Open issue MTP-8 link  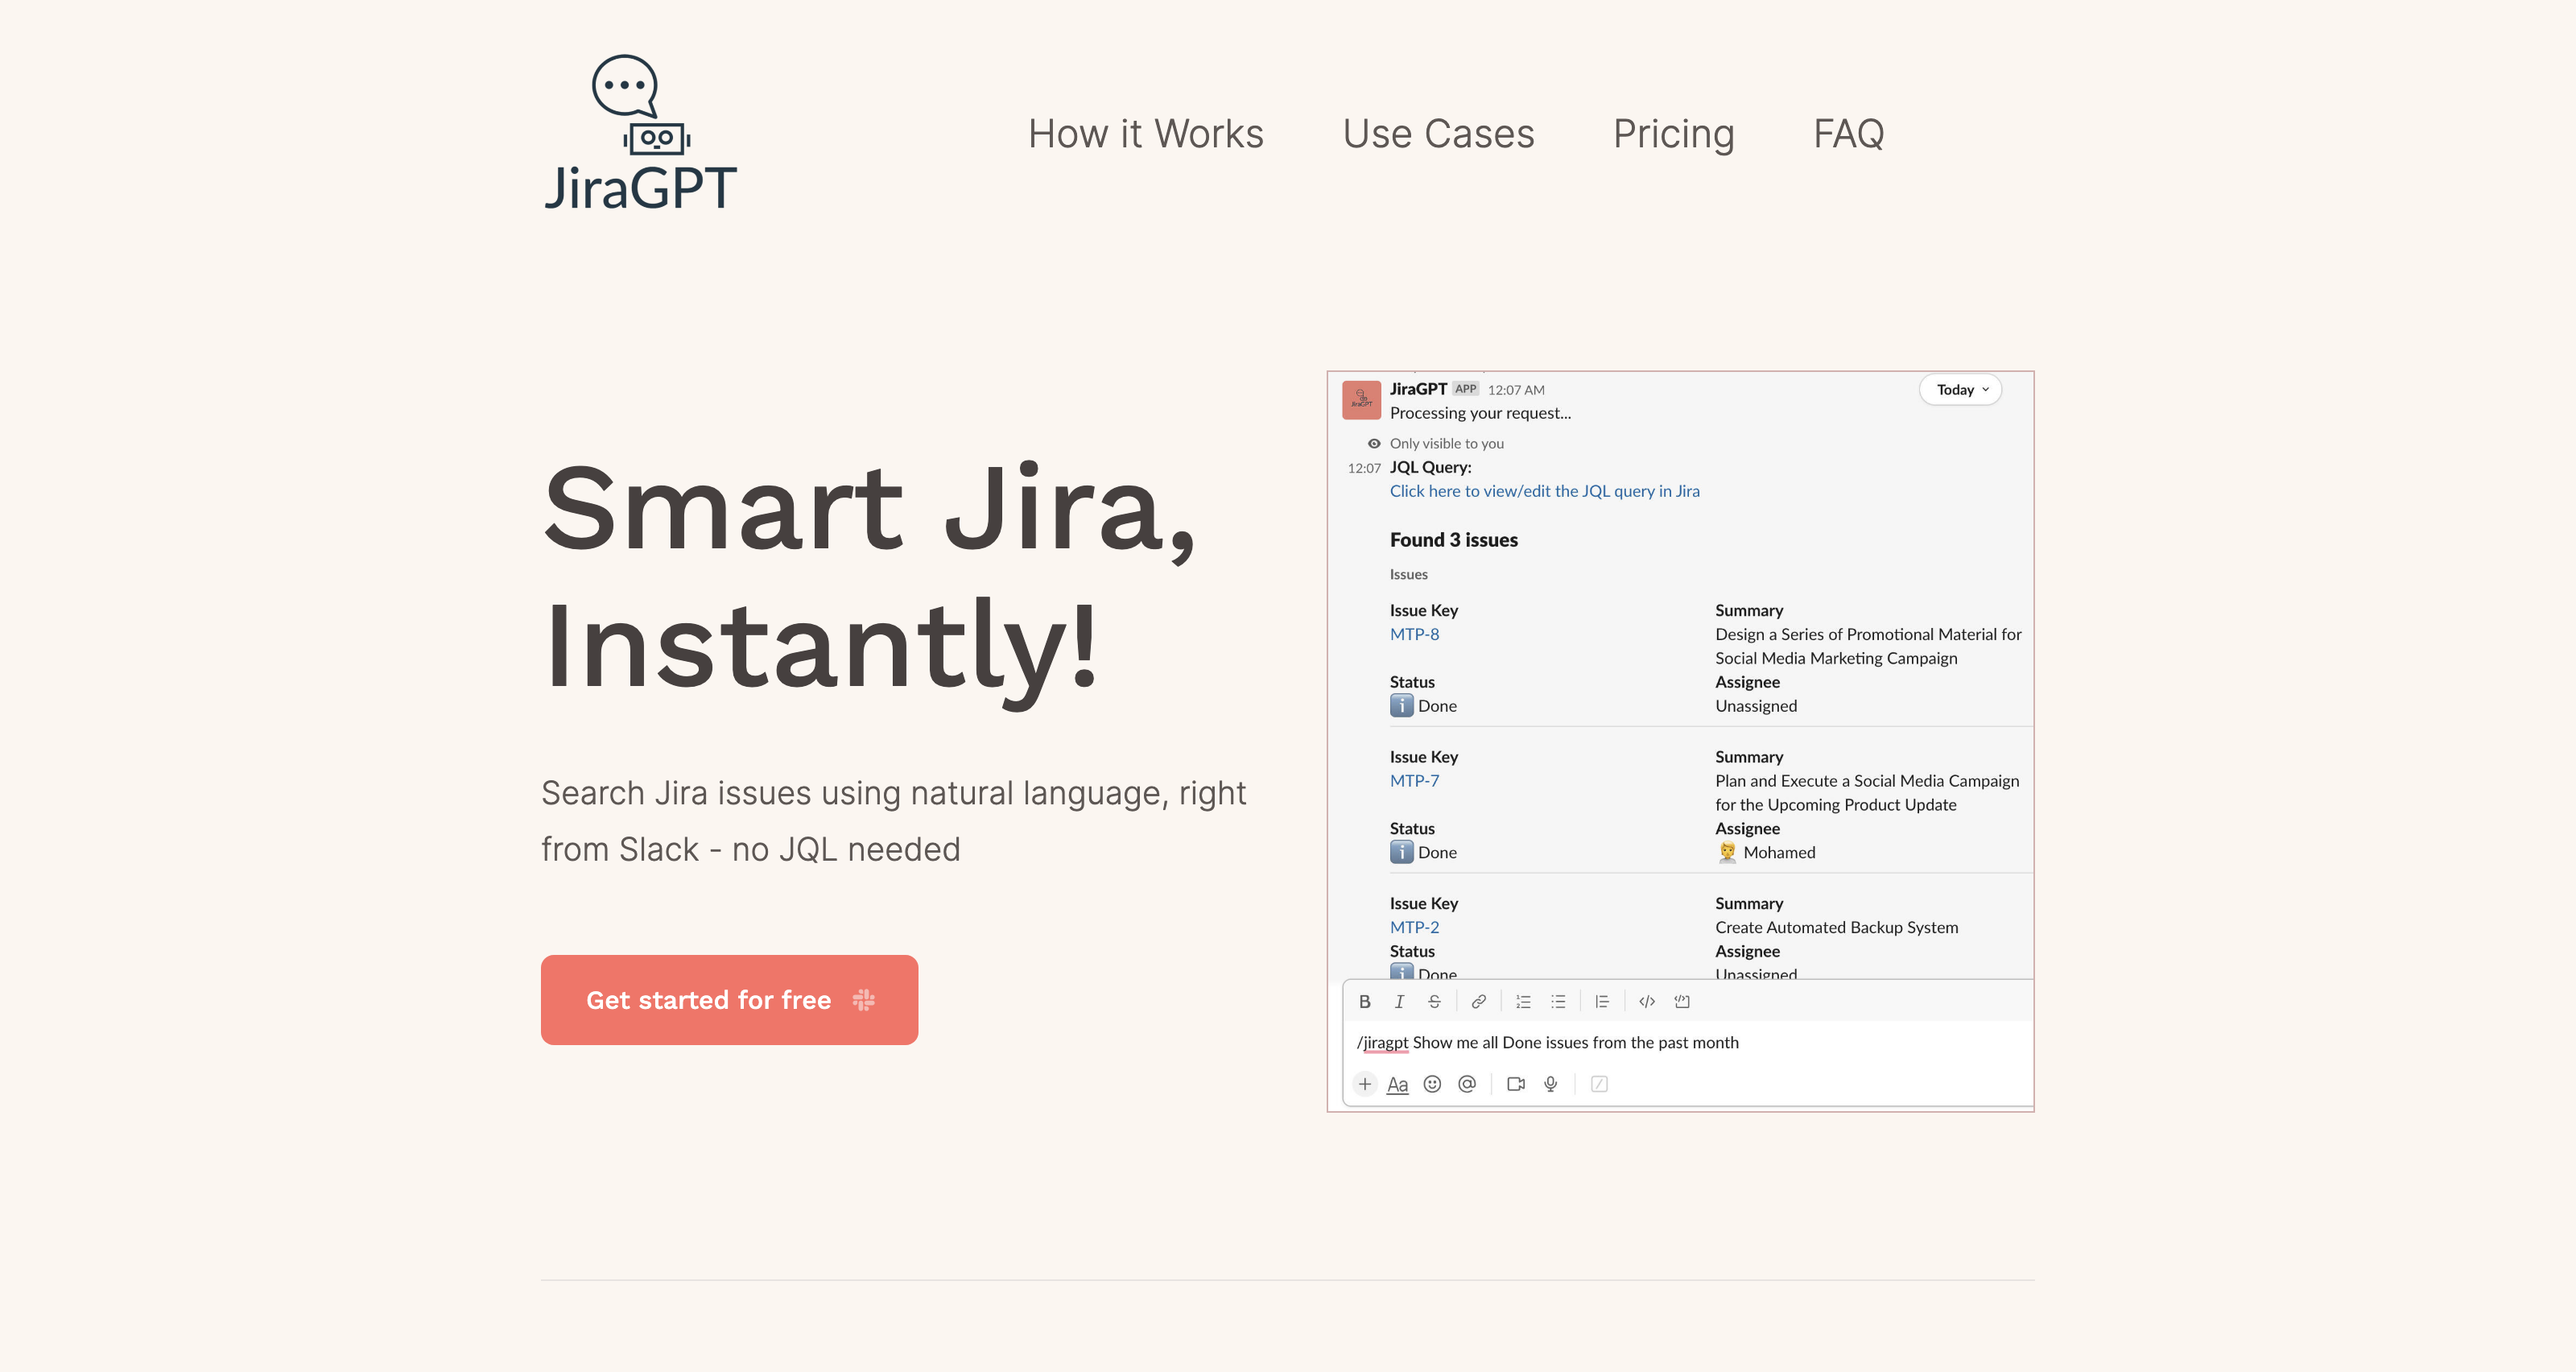1414,634
